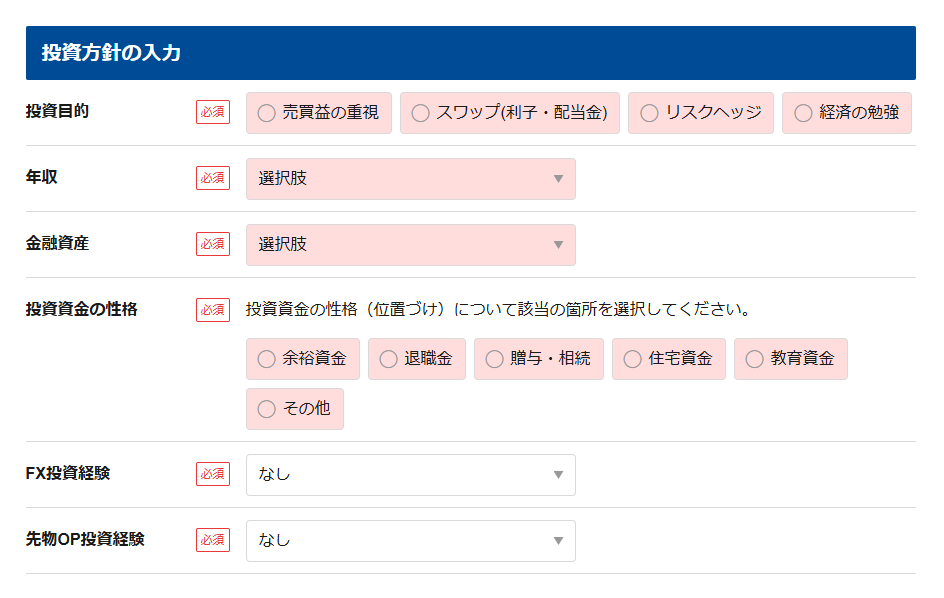Select リスクヘッジ radio button
The width and height of the screenshot is (944, 598).
tap(649, 113)
